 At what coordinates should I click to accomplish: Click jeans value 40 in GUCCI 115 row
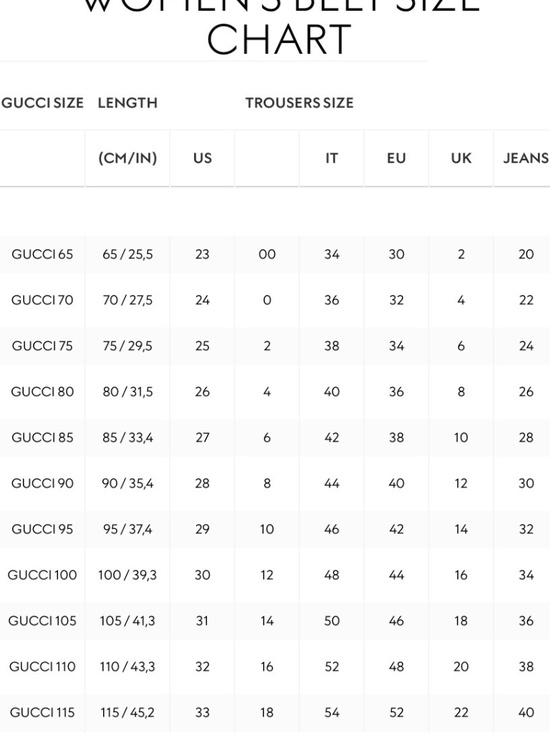point(526,712)
